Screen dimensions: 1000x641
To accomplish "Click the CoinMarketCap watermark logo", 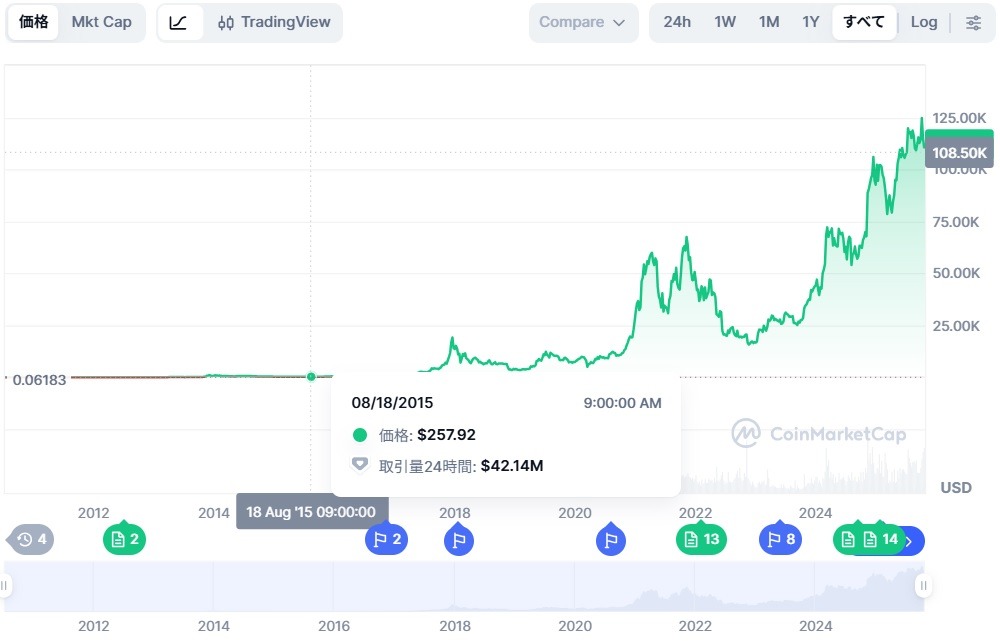I will pos(823,433).
